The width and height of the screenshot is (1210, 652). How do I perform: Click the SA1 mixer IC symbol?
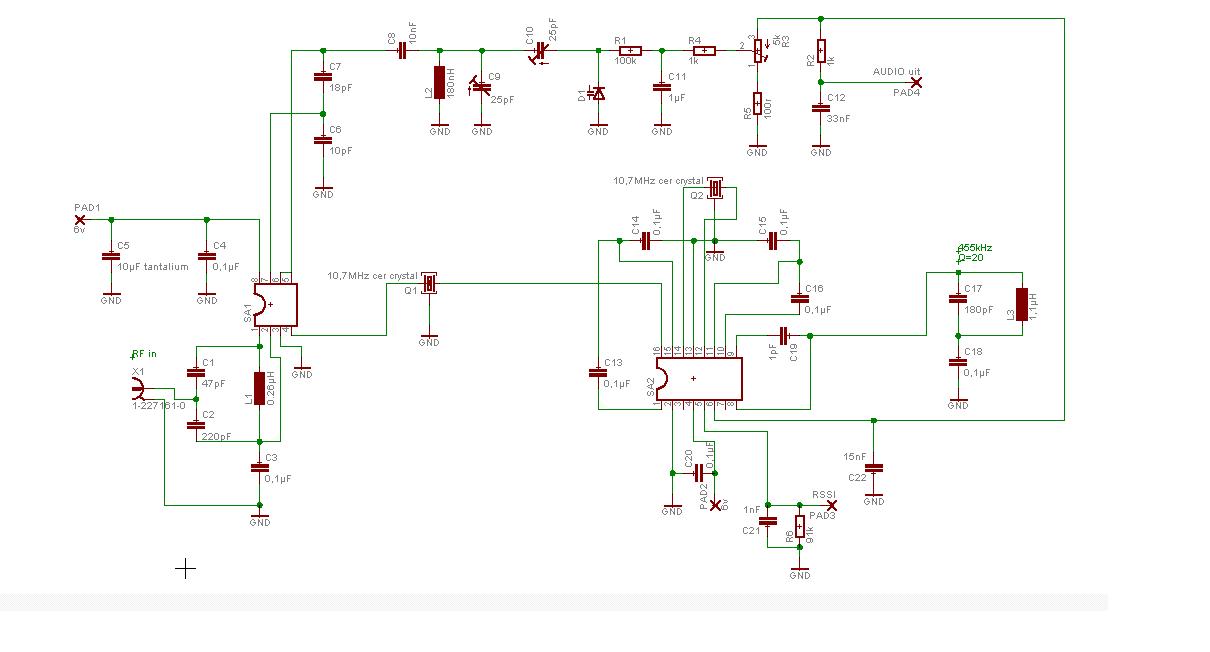[275, 304]
